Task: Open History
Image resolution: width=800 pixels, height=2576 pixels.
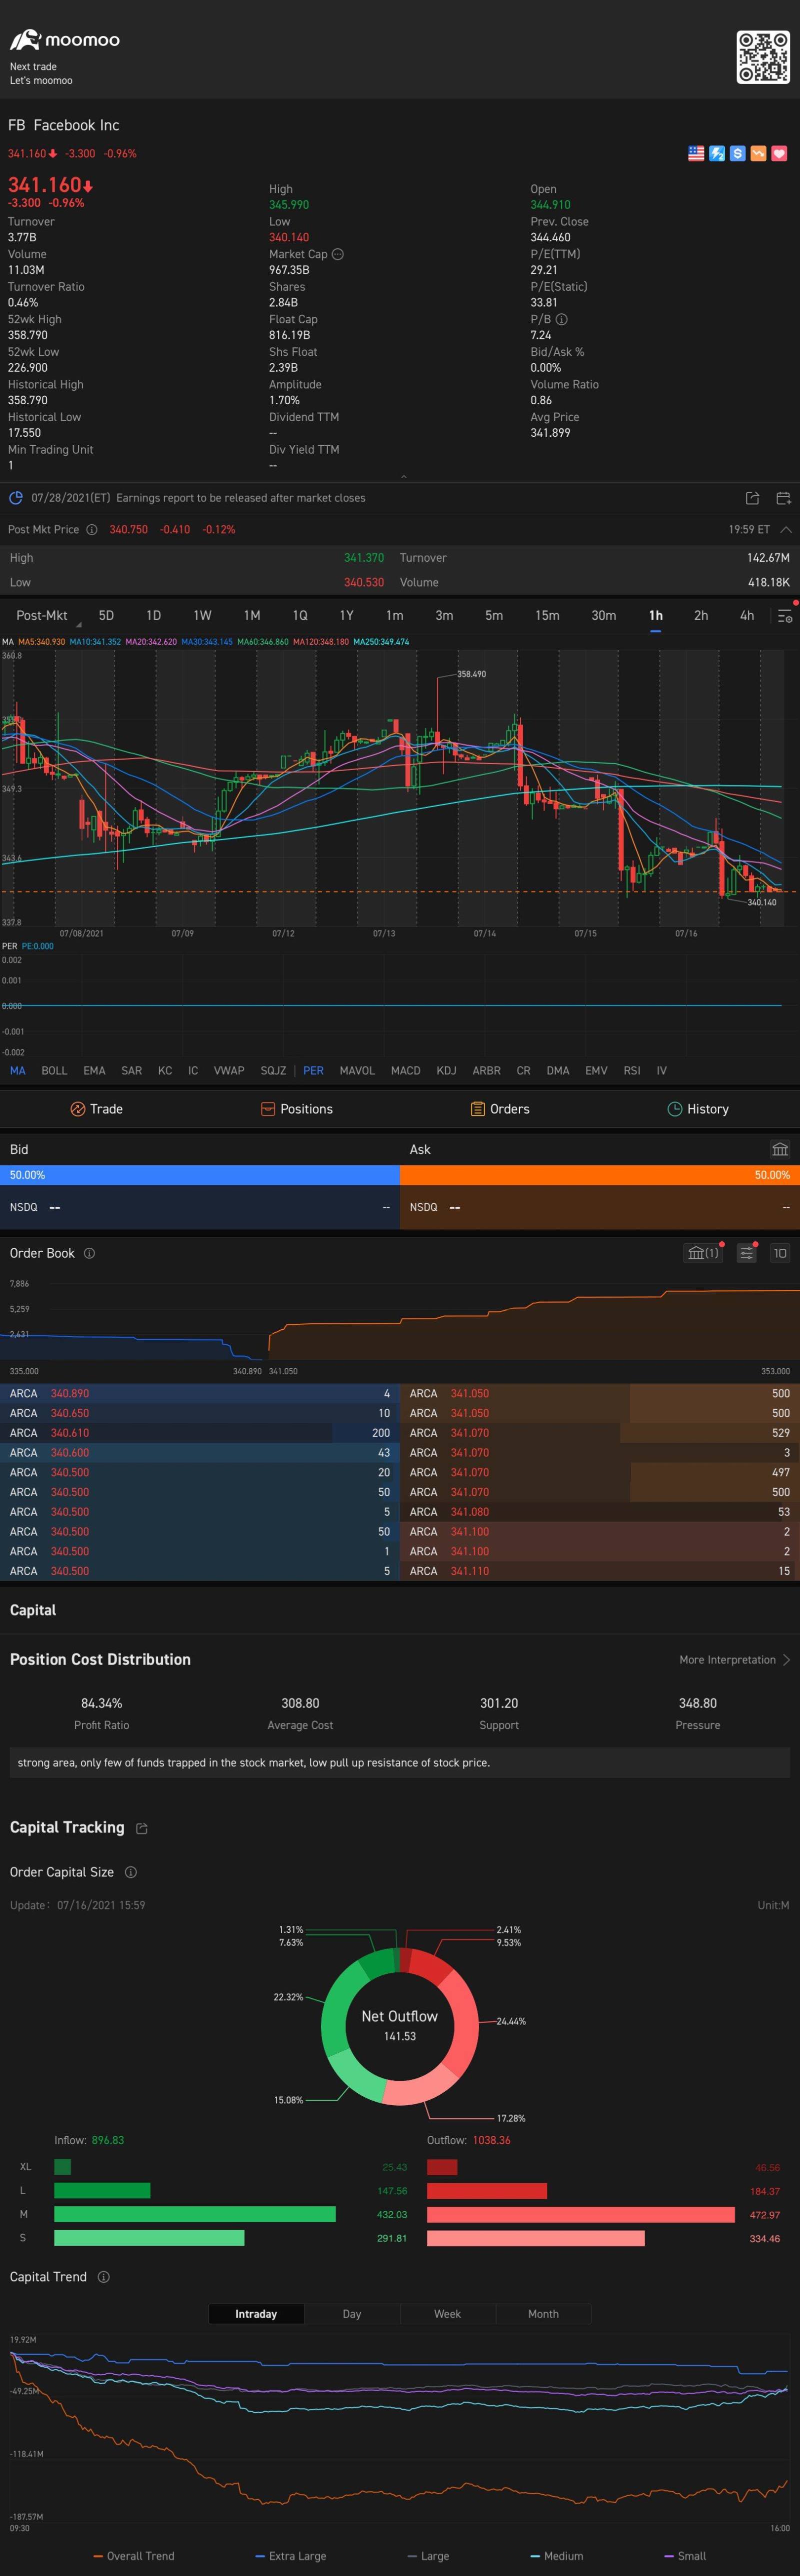Action: (x=698, y=1109)
